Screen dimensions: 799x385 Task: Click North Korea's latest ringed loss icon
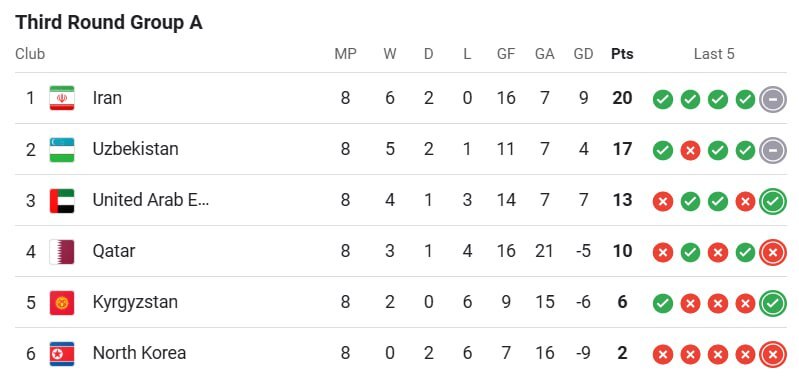pyautogui.click(x=773, y=354)
